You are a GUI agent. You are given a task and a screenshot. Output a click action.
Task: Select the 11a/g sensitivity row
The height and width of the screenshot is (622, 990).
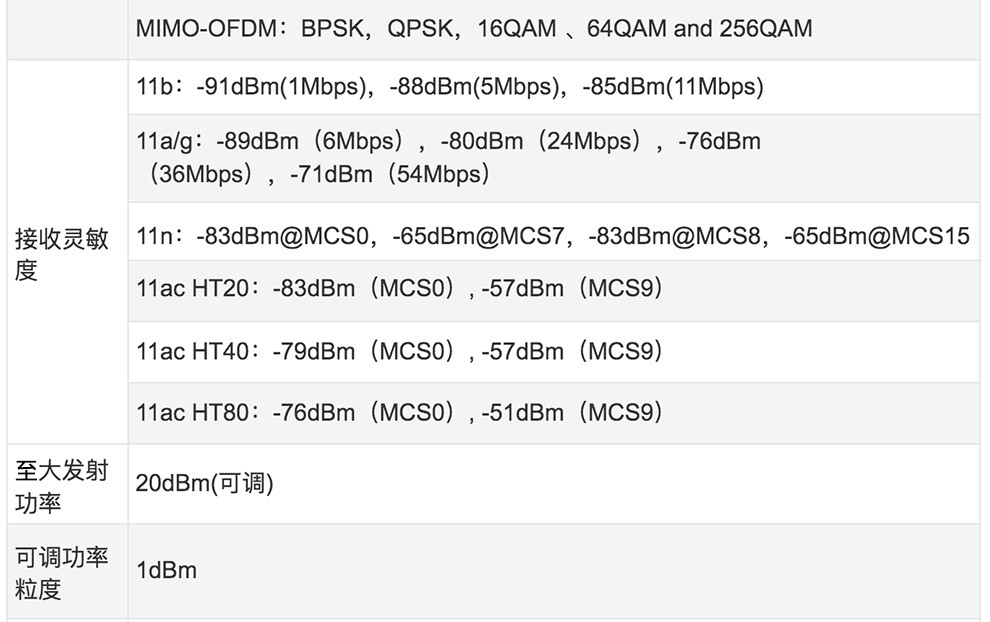pos(449,157)
